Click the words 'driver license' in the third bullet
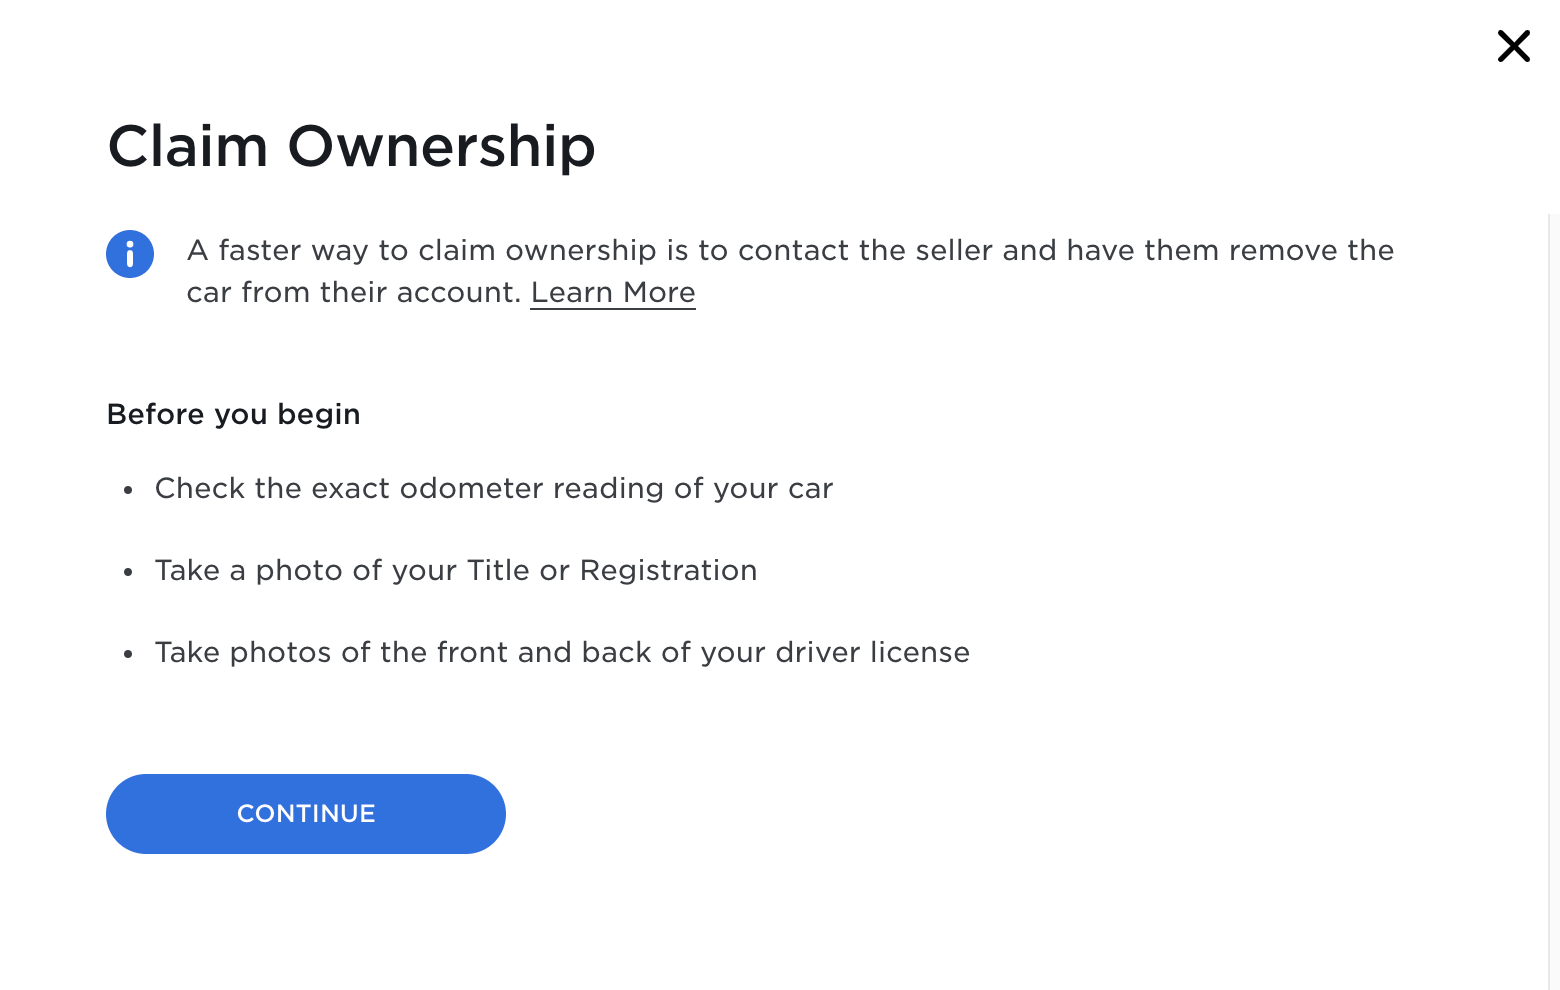Viewport: 1560px width, 990px height. pos(873,652)
